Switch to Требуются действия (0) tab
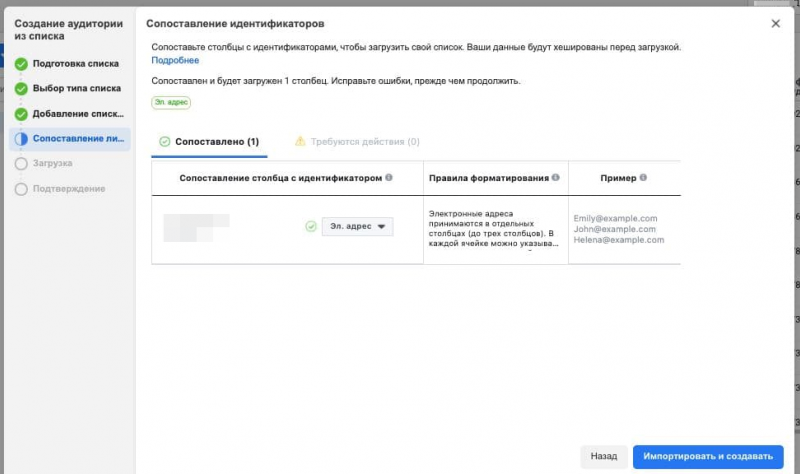 point(357,142)
